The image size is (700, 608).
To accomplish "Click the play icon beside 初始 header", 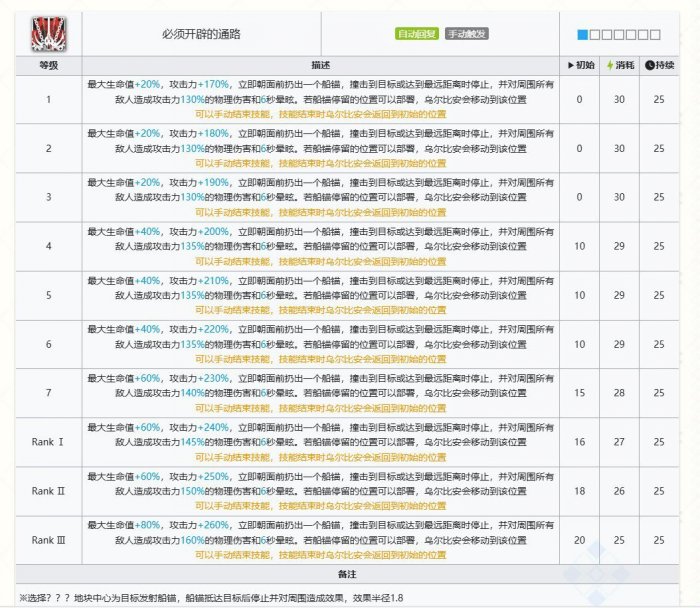I will coord(572,65).
